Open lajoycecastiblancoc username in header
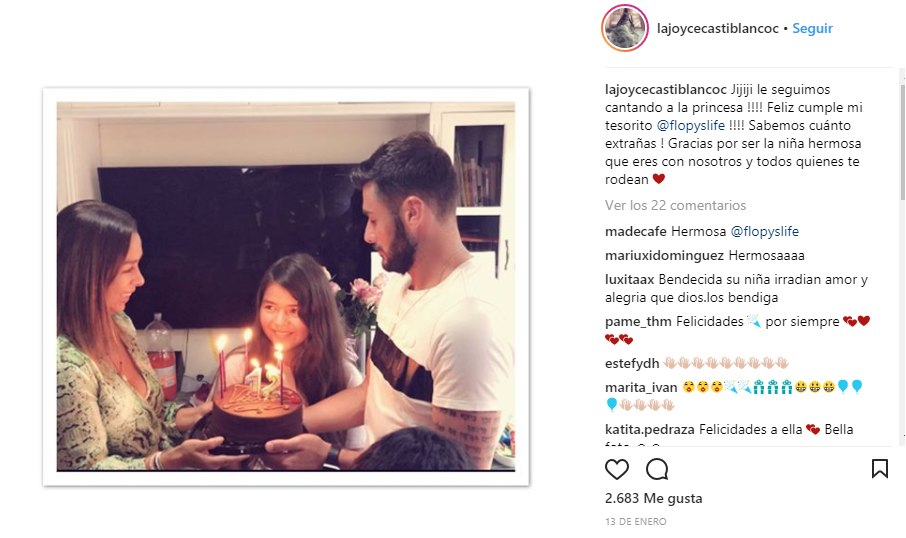This screenshot has height=538, width=906. [x=718, y=28]
